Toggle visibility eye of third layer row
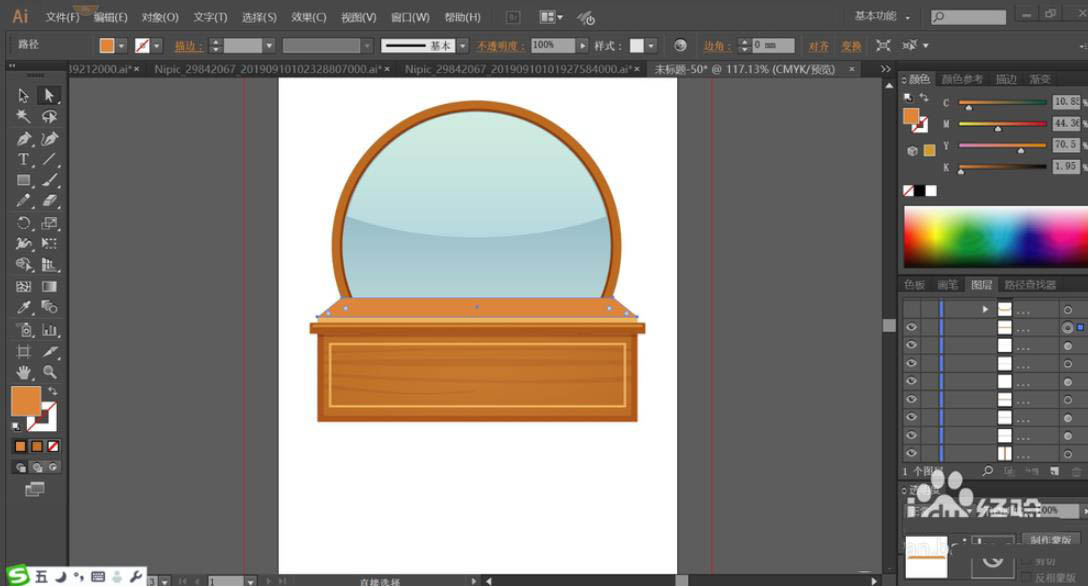The image size is (1088, 586). click(911, 345)
